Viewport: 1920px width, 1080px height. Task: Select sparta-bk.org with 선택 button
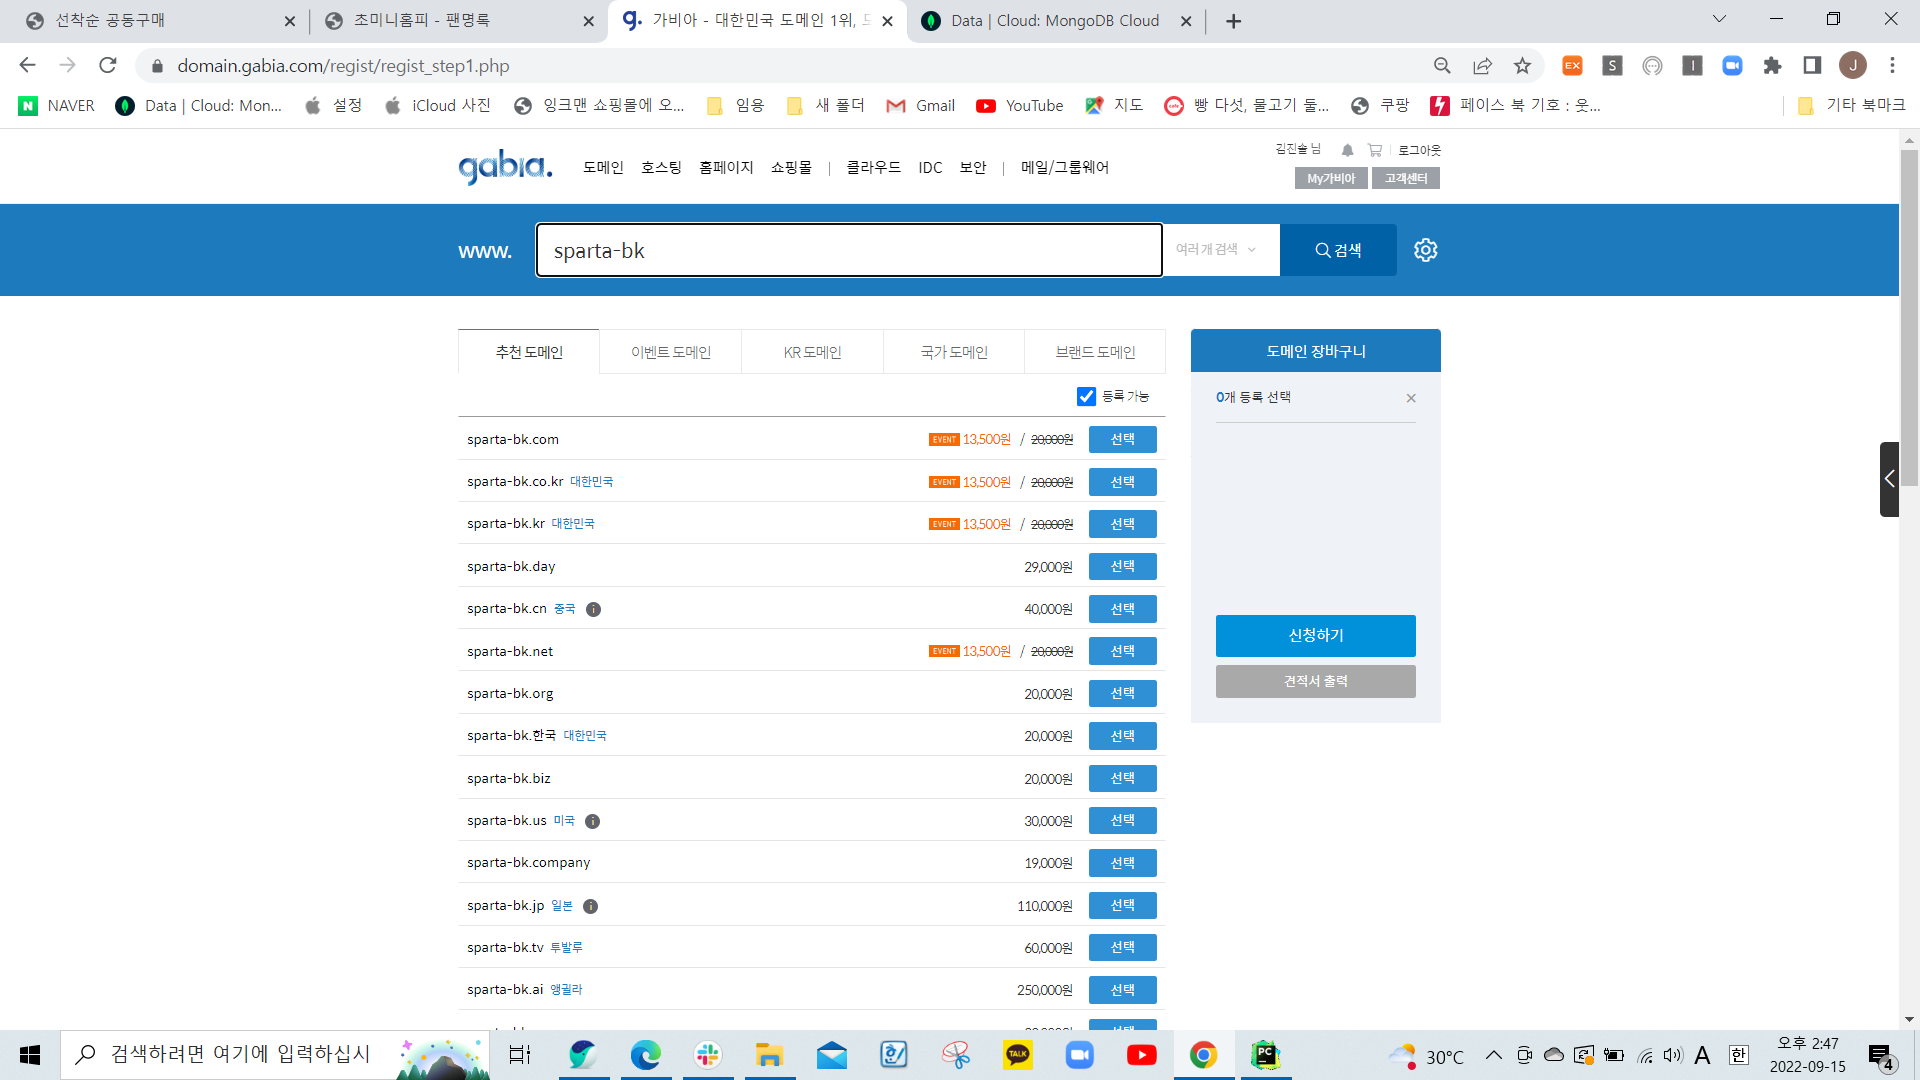[1122, 693]
